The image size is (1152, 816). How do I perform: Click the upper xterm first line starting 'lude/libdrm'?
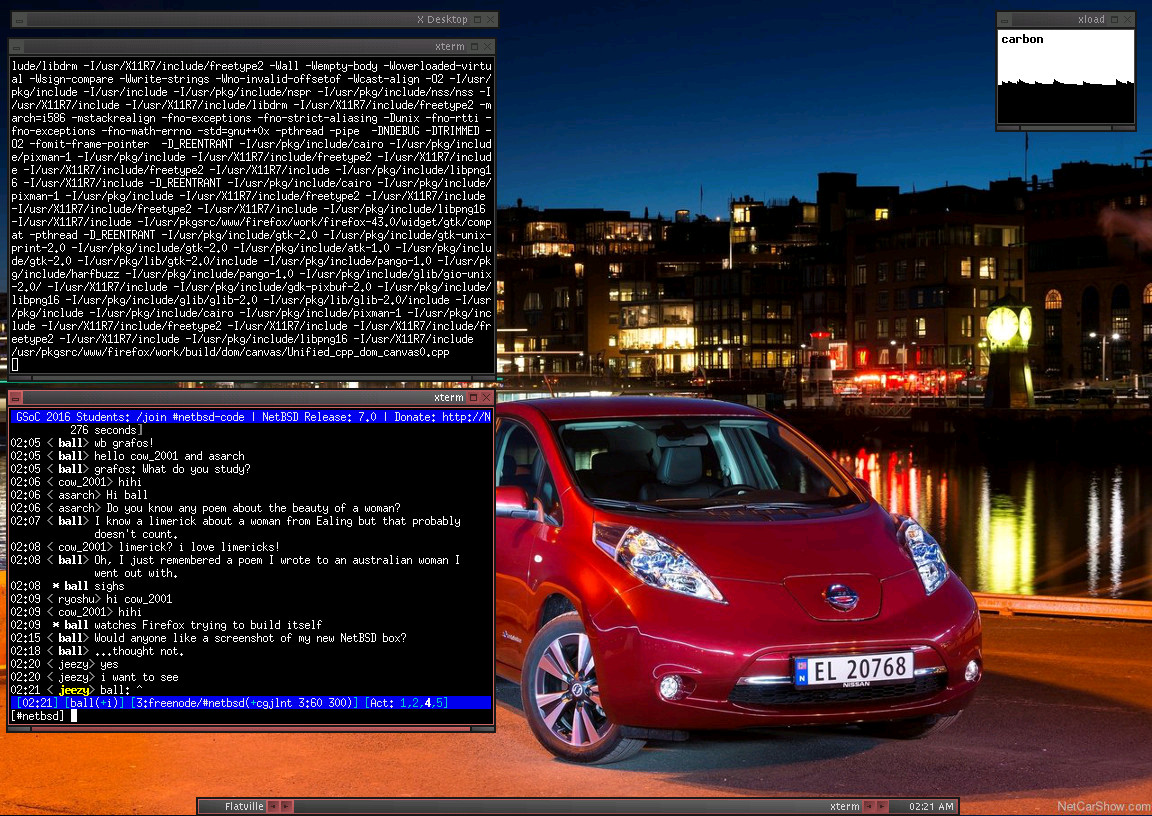pos(251,66)
